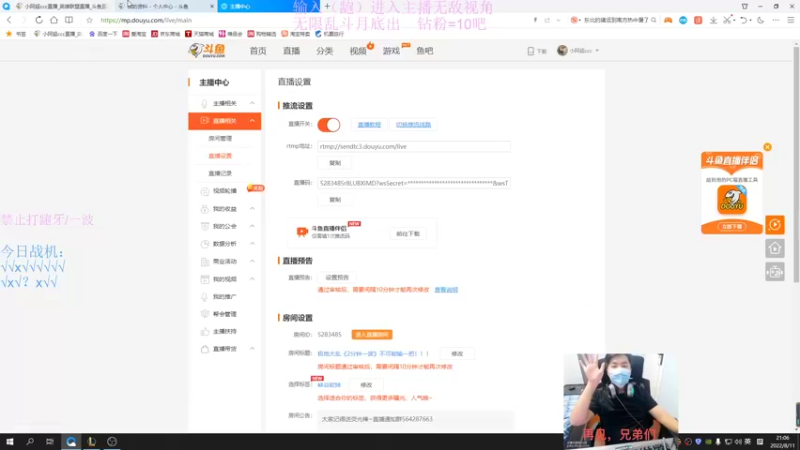Open the 百度一下 bookmark
This screenshot has width=800, height=450.
(103, 34)
